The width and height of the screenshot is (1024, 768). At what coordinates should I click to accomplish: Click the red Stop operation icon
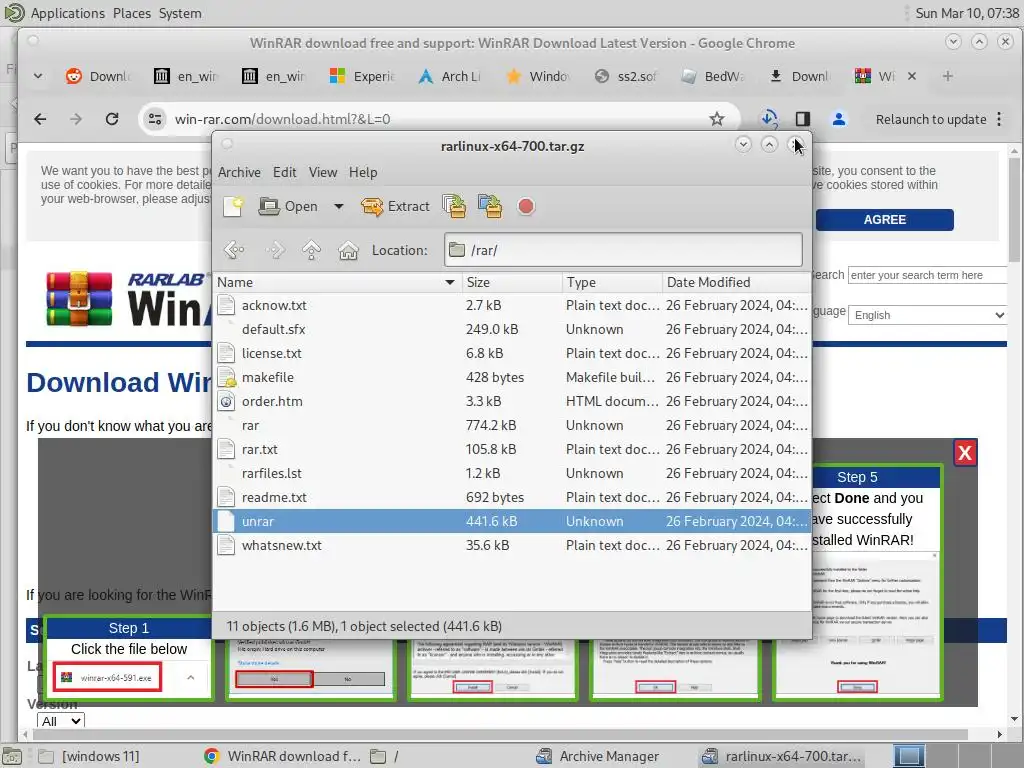pyautogui.click(x=526, y=206)
